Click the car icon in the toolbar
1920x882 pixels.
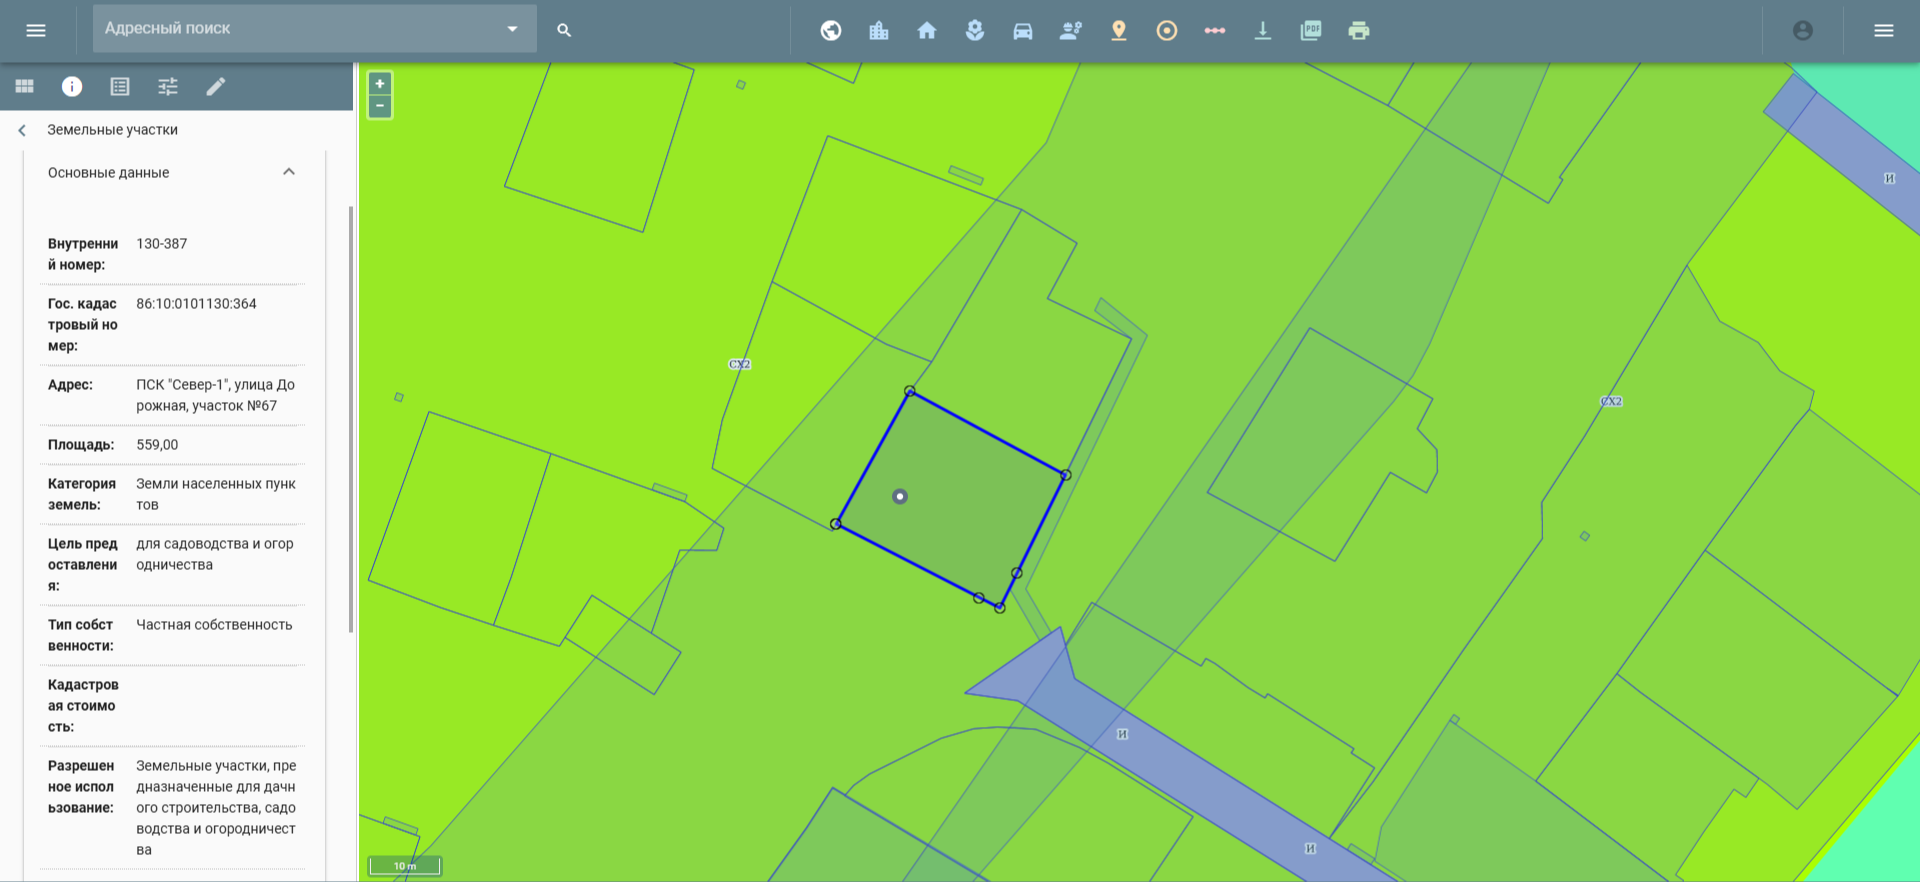point(1023,30)
